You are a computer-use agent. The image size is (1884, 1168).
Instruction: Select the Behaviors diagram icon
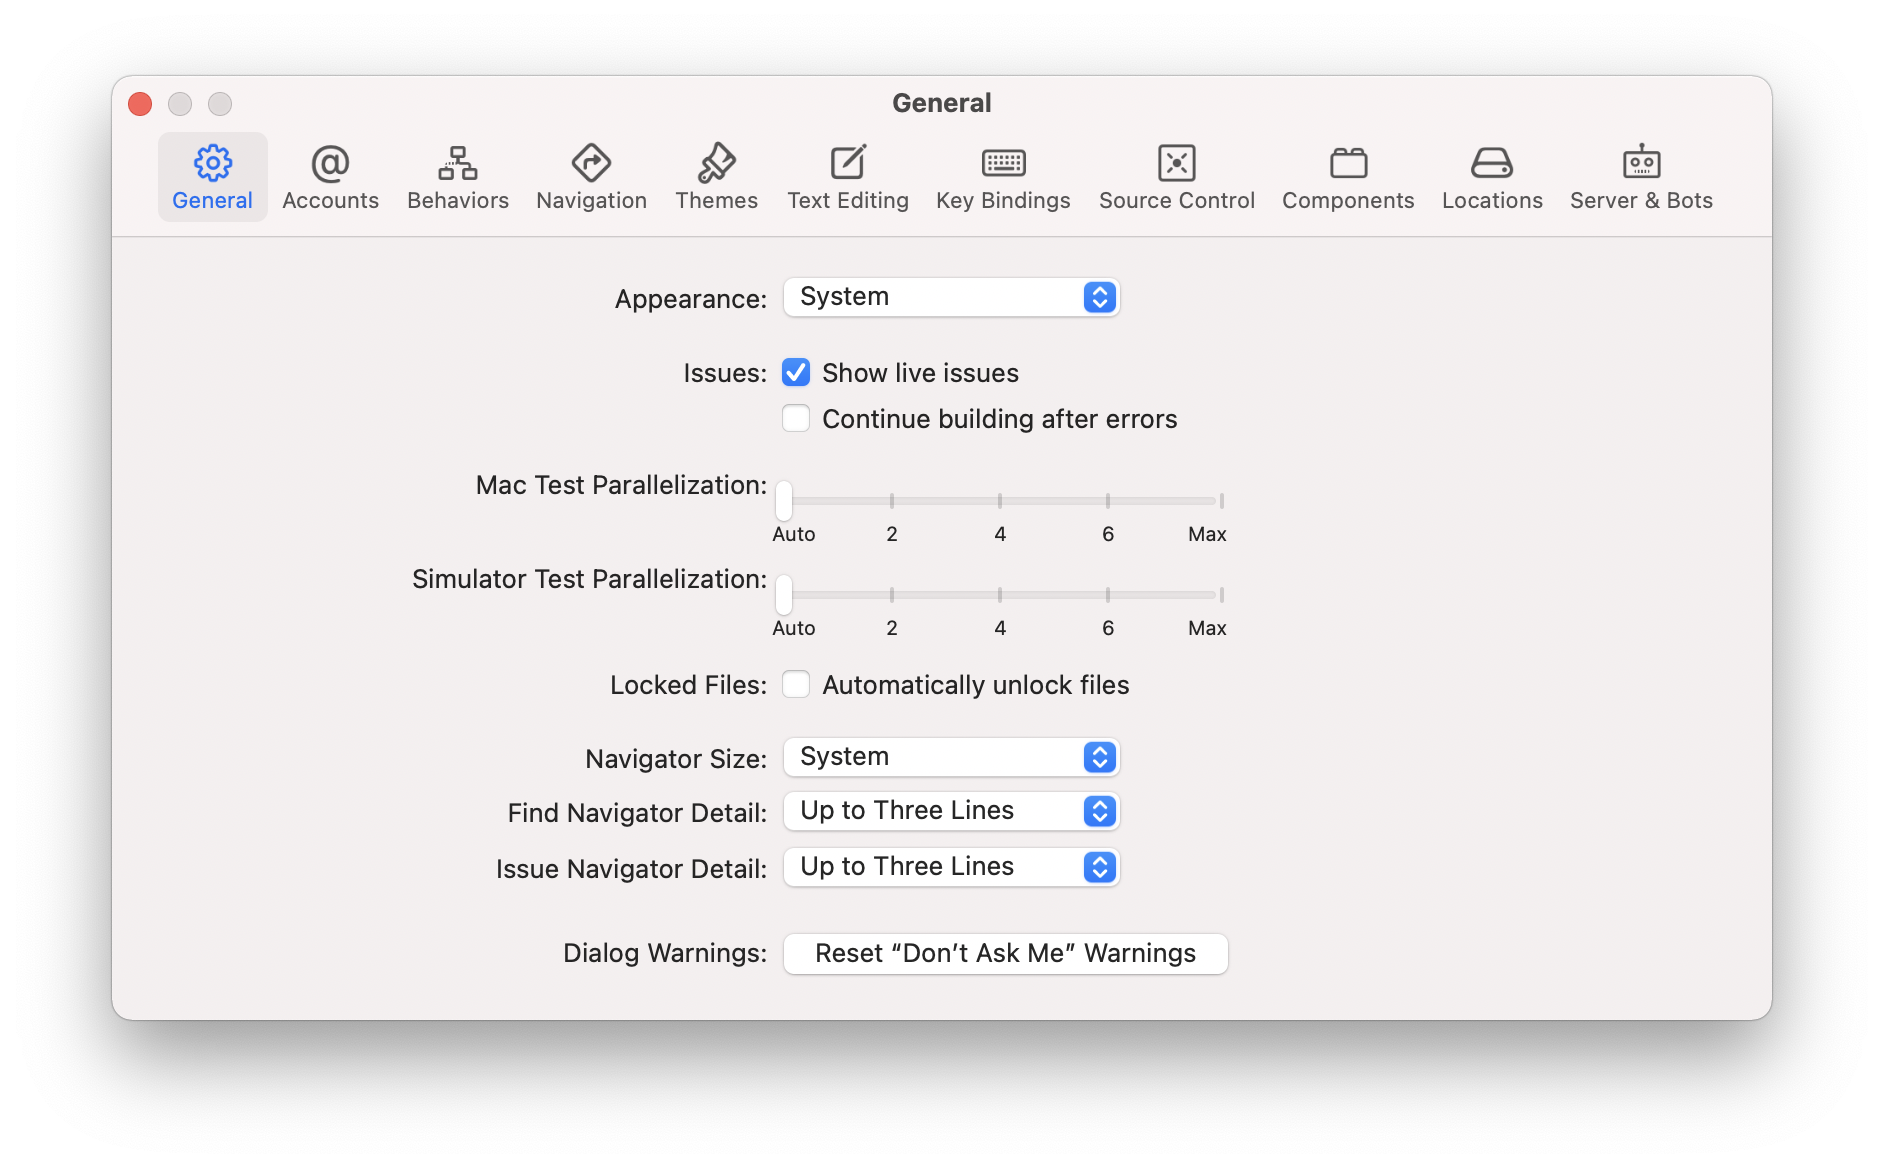(x=458, y=163)
